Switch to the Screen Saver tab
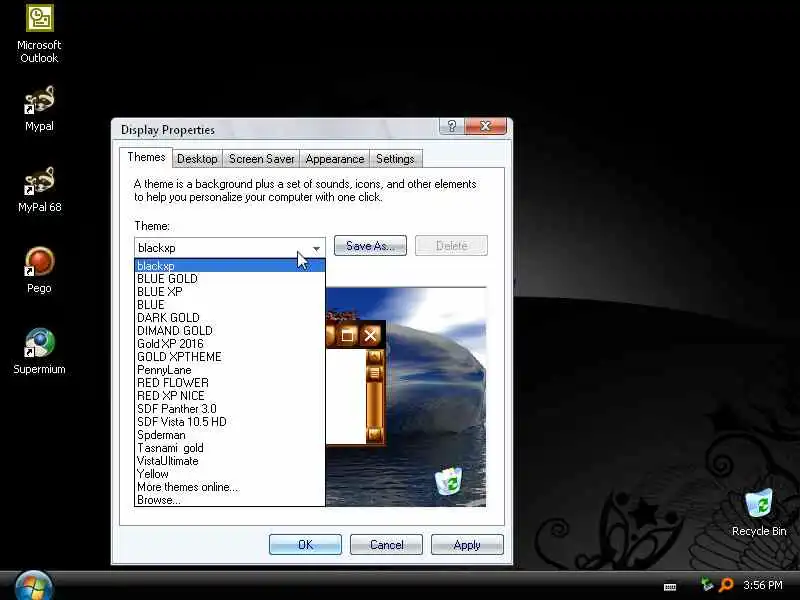800x600 pixels. [x=261, y=159]
